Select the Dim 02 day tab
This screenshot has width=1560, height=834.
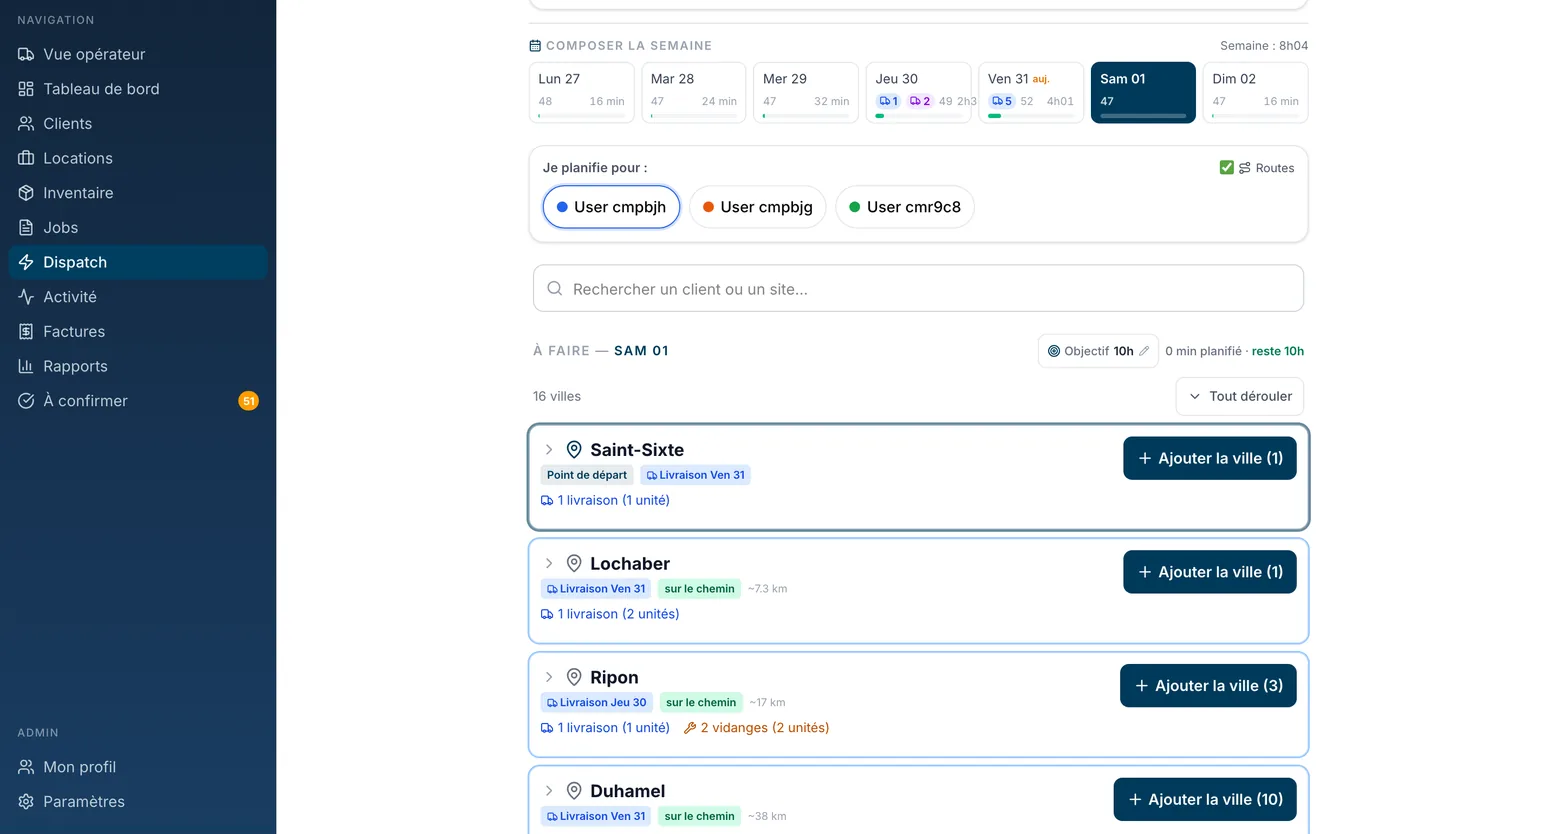point(1255,92)
